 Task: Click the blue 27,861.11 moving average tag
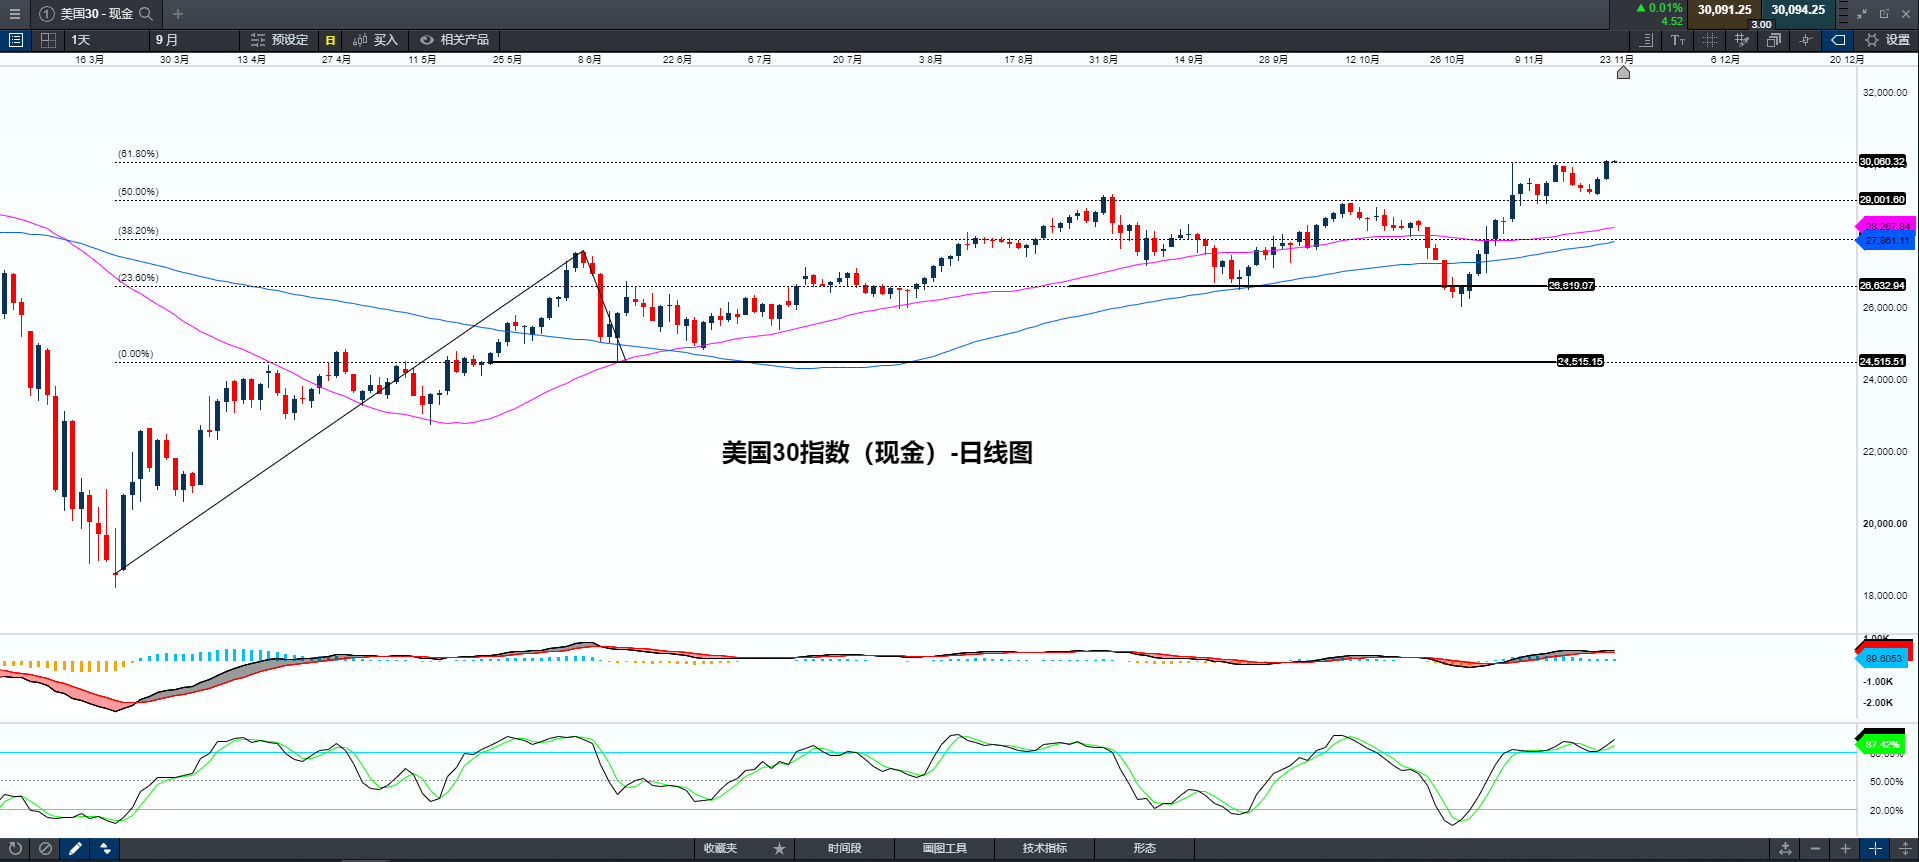[x=1886, y=241]
